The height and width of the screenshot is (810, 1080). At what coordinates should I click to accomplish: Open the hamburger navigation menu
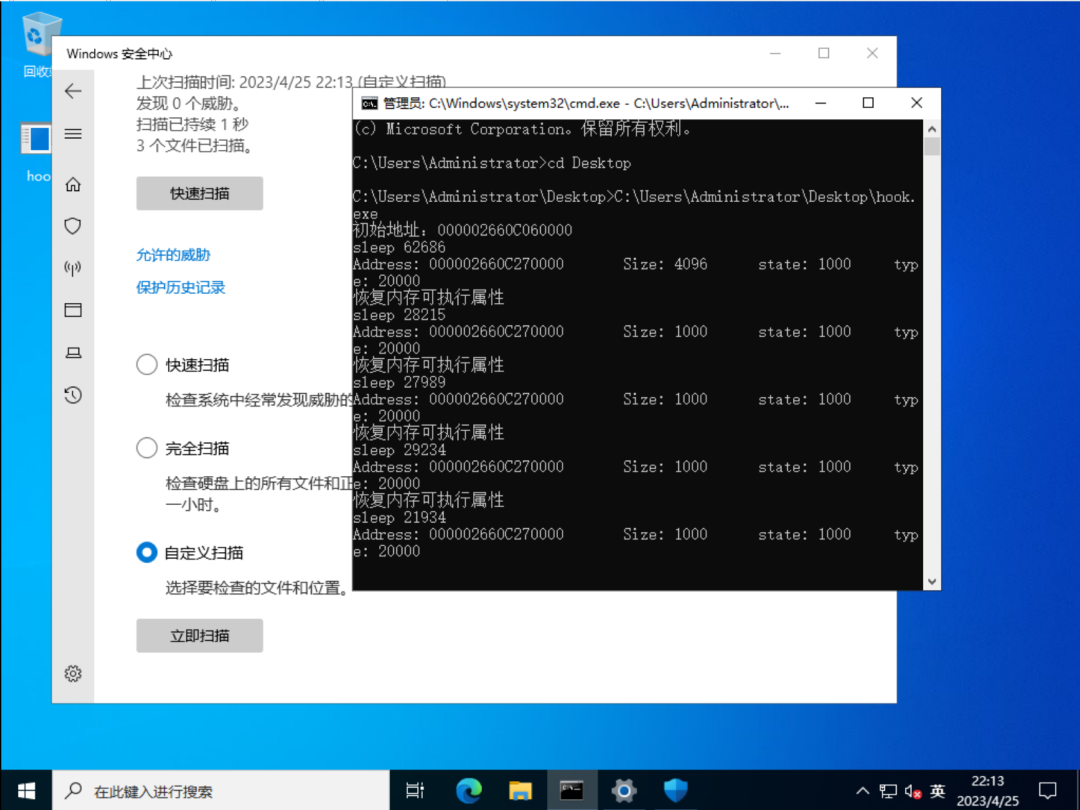73,134
